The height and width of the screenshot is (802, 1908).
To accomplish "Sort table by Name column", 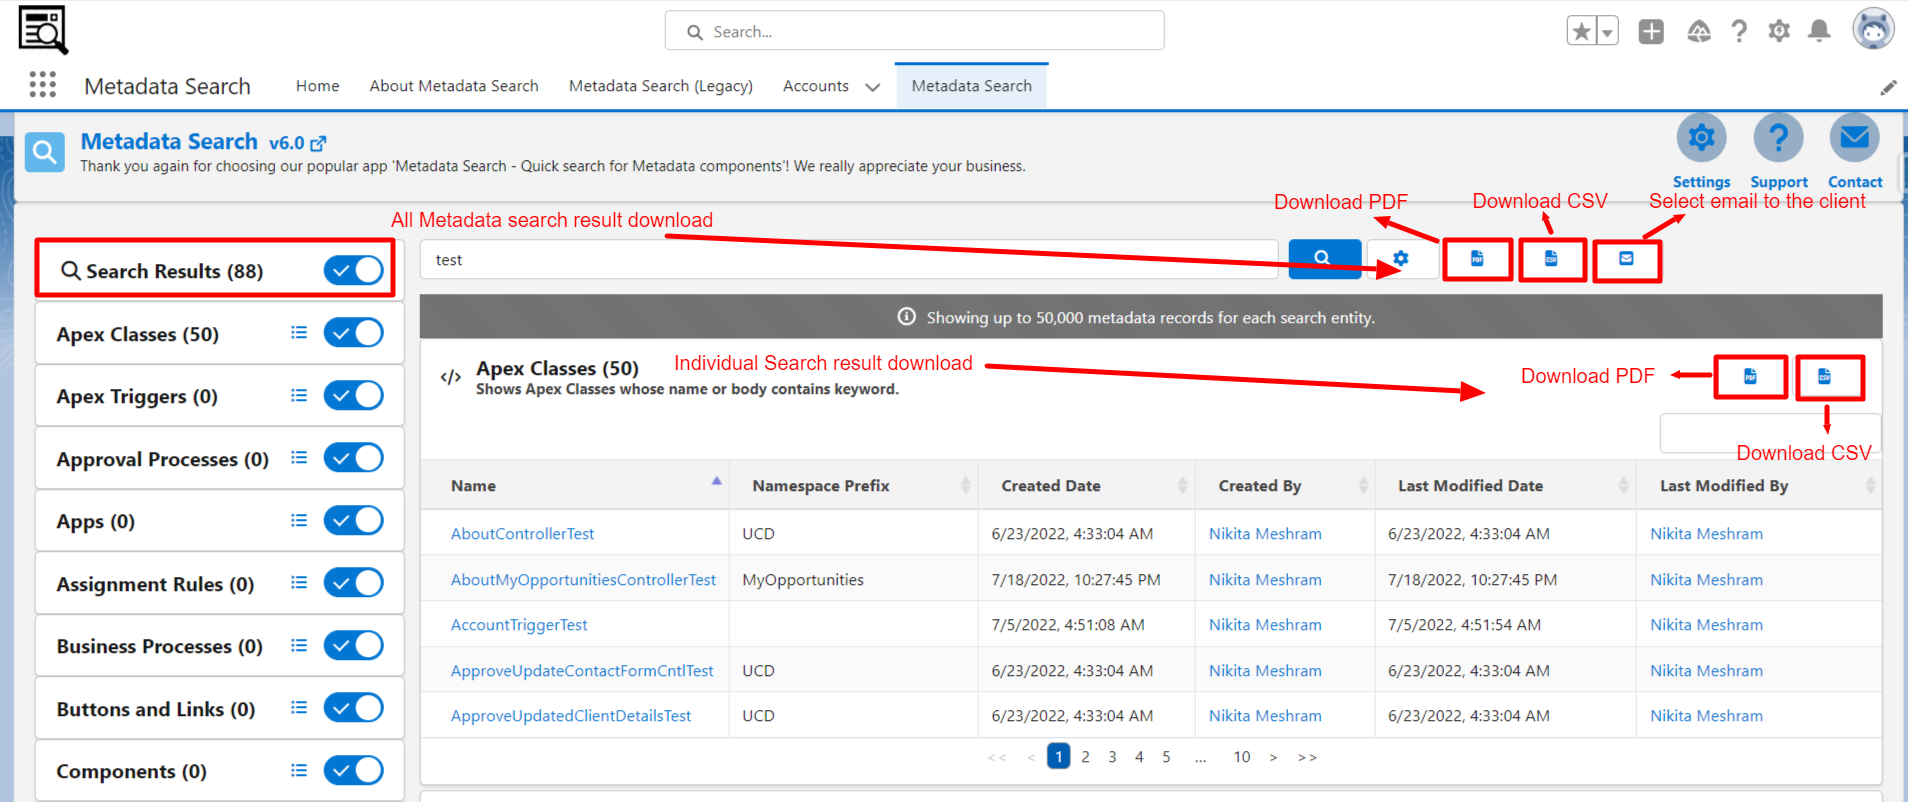I will click(575, 486).
